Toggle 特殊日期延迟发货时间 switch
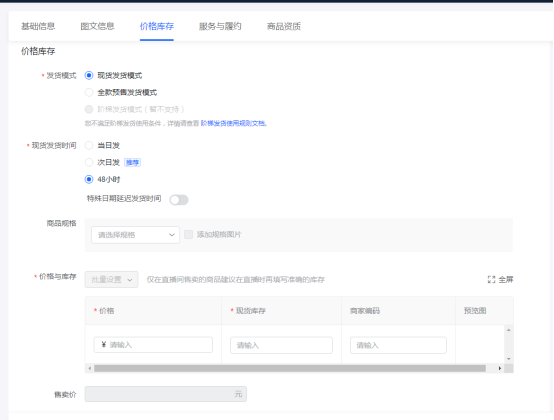 coord(179,200)
